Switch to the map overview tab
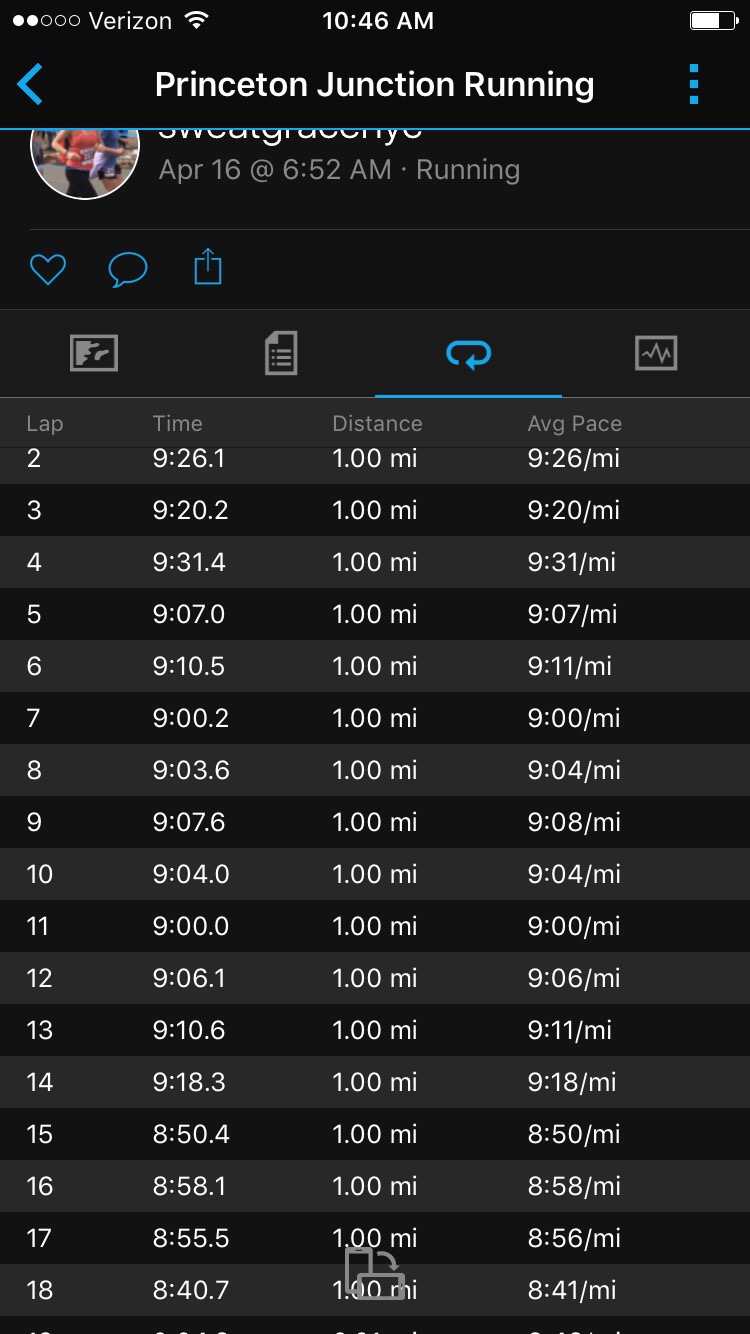Screen dimensions: 750x1334 [x=94, y=353]
